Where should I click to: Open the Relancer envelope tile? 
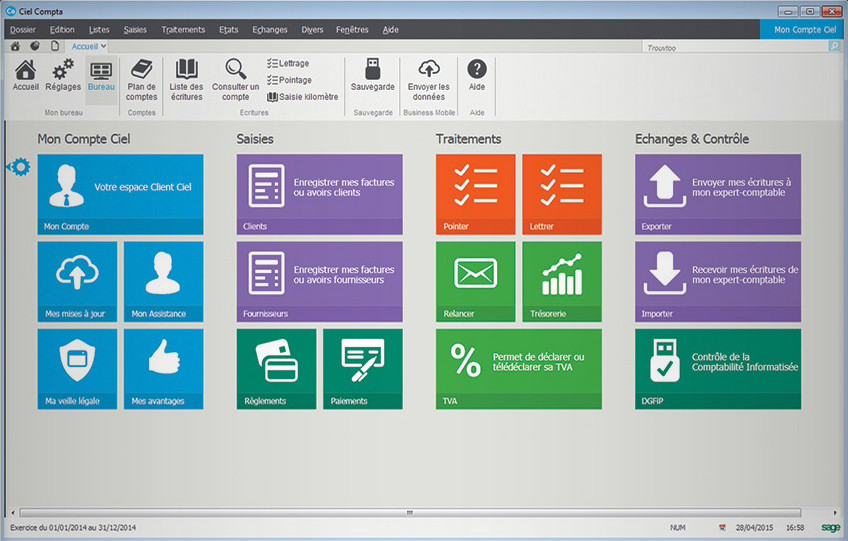click(x=475, y=281)
